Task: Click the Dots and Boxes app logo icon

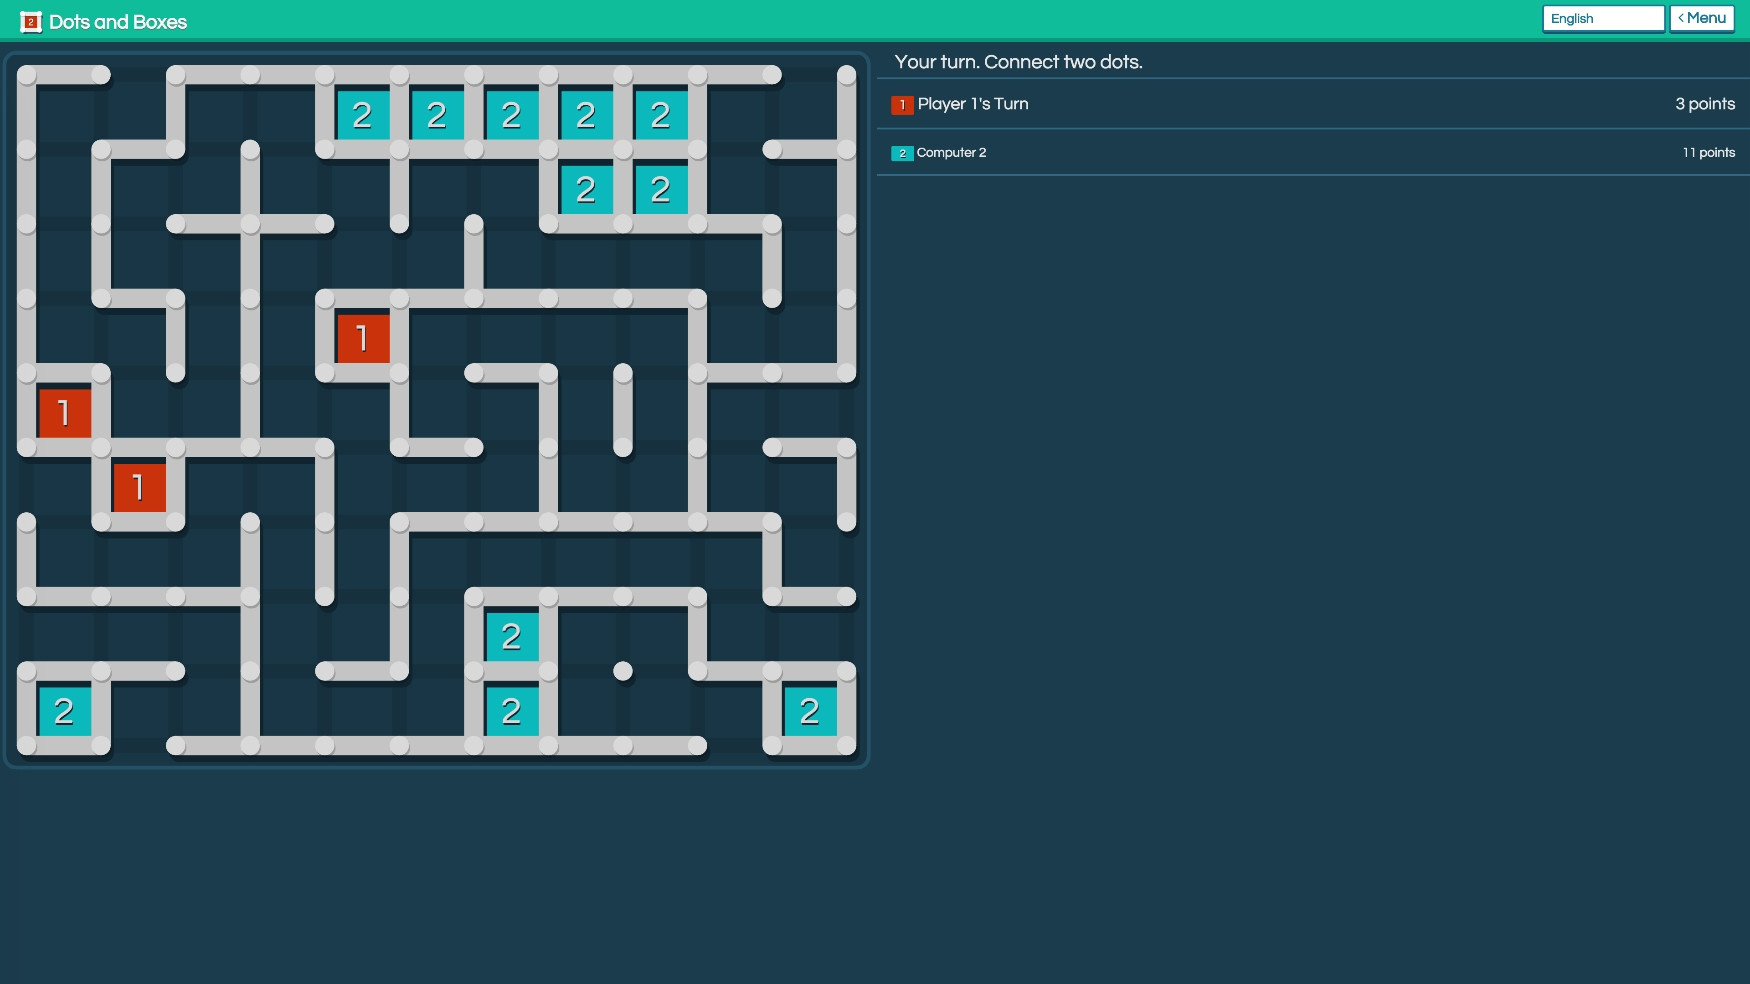Action: click(x=31, y=21)
